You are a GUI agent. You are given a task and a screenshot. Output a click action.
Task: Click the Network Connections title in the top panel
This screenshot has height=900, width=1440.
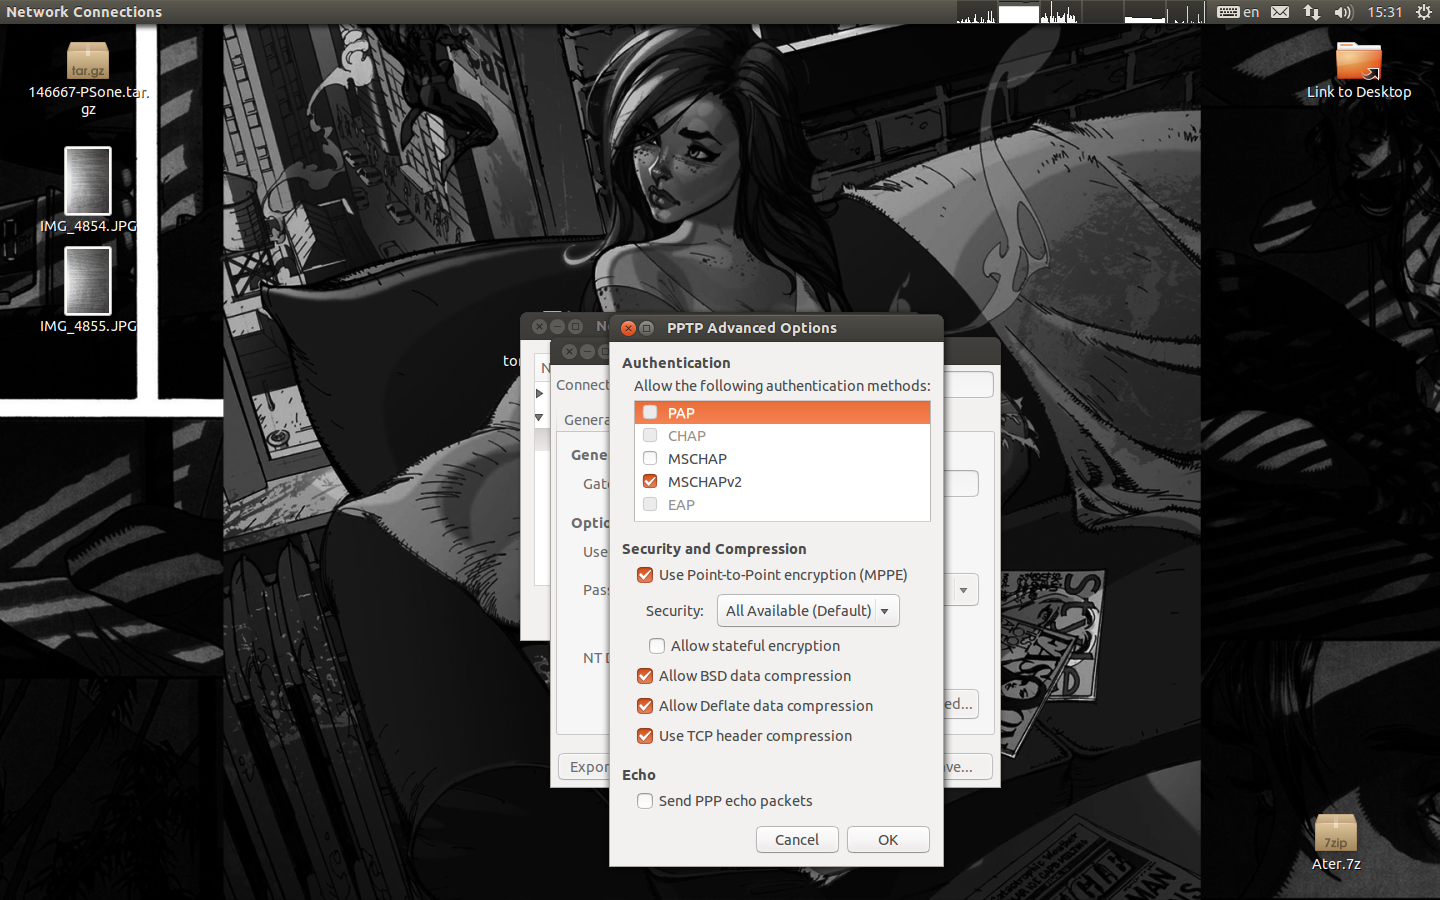pos(84,12)
